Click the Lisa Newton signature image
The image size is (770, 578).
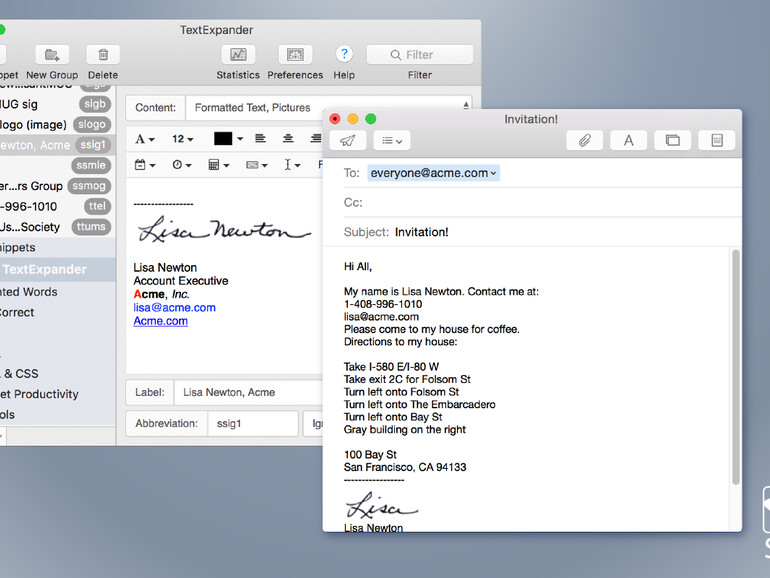pos(224,230)
